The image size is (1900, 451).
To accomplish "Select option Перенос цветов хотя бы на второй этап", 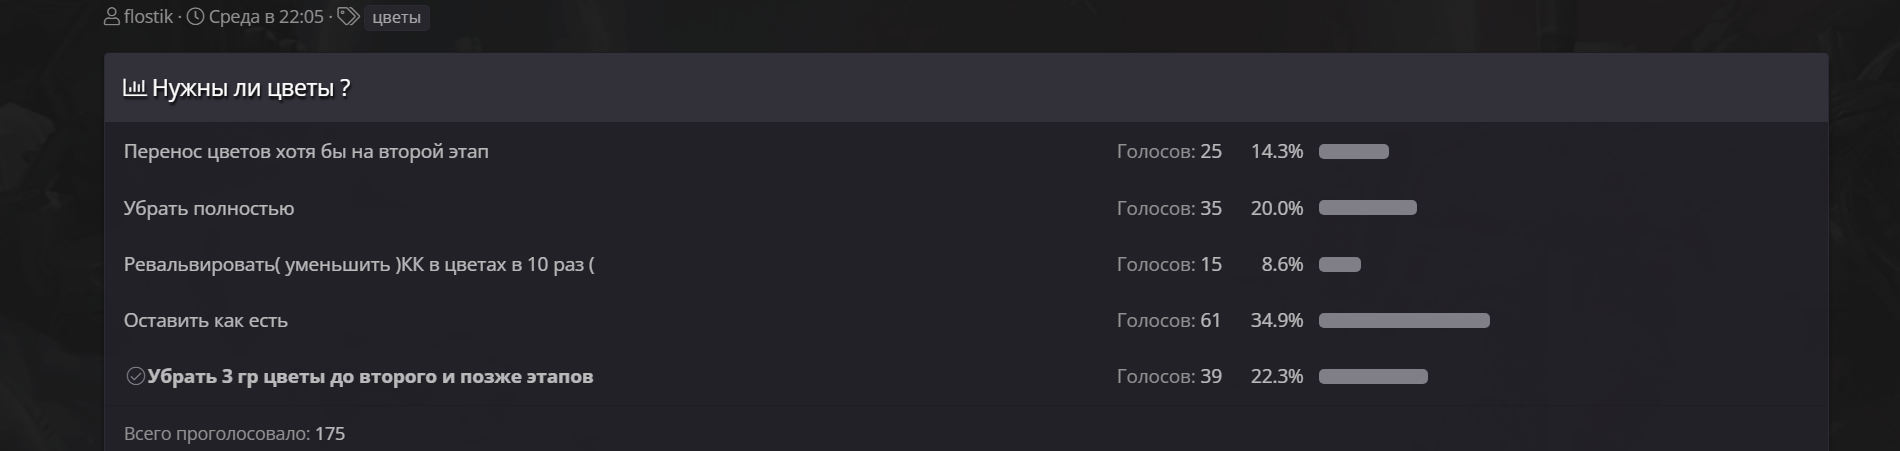I will click(x=306, y=152).
